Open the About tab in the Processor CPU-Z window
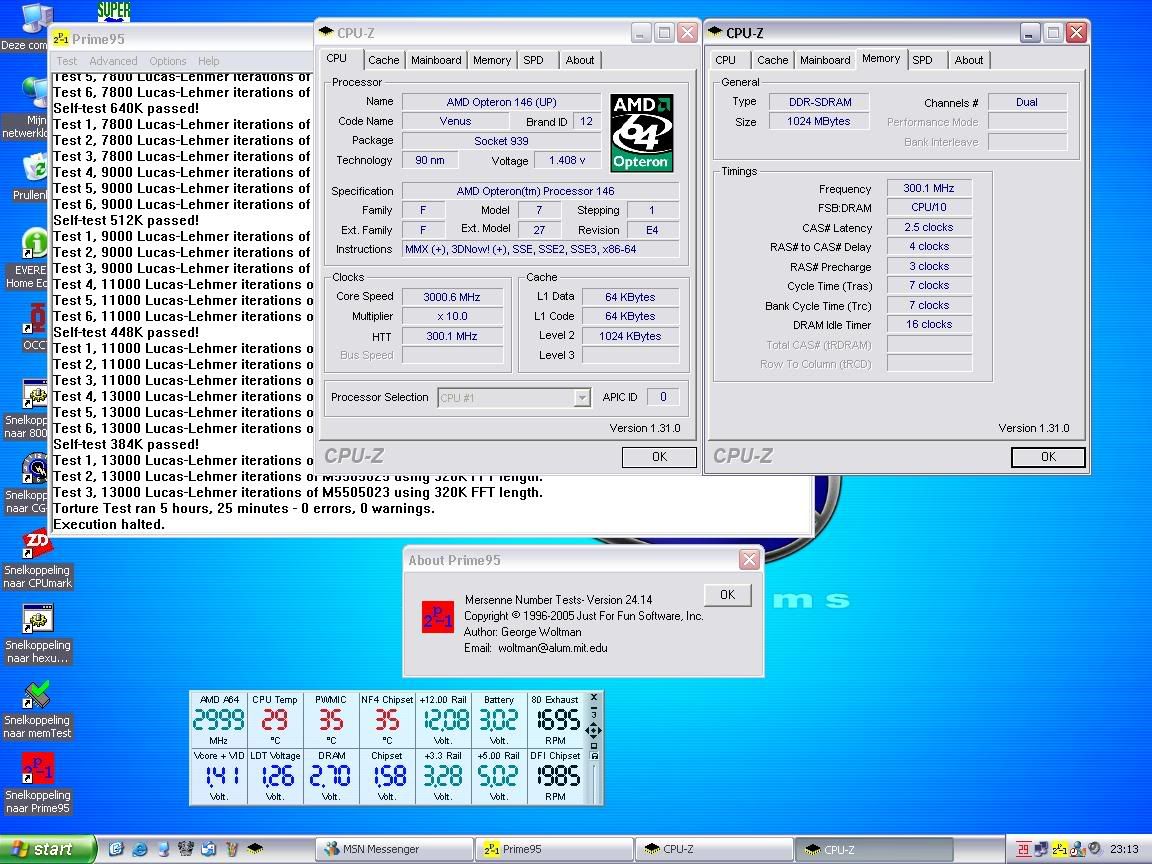This screenshot has height=864, width=1152. coord(580,60)
